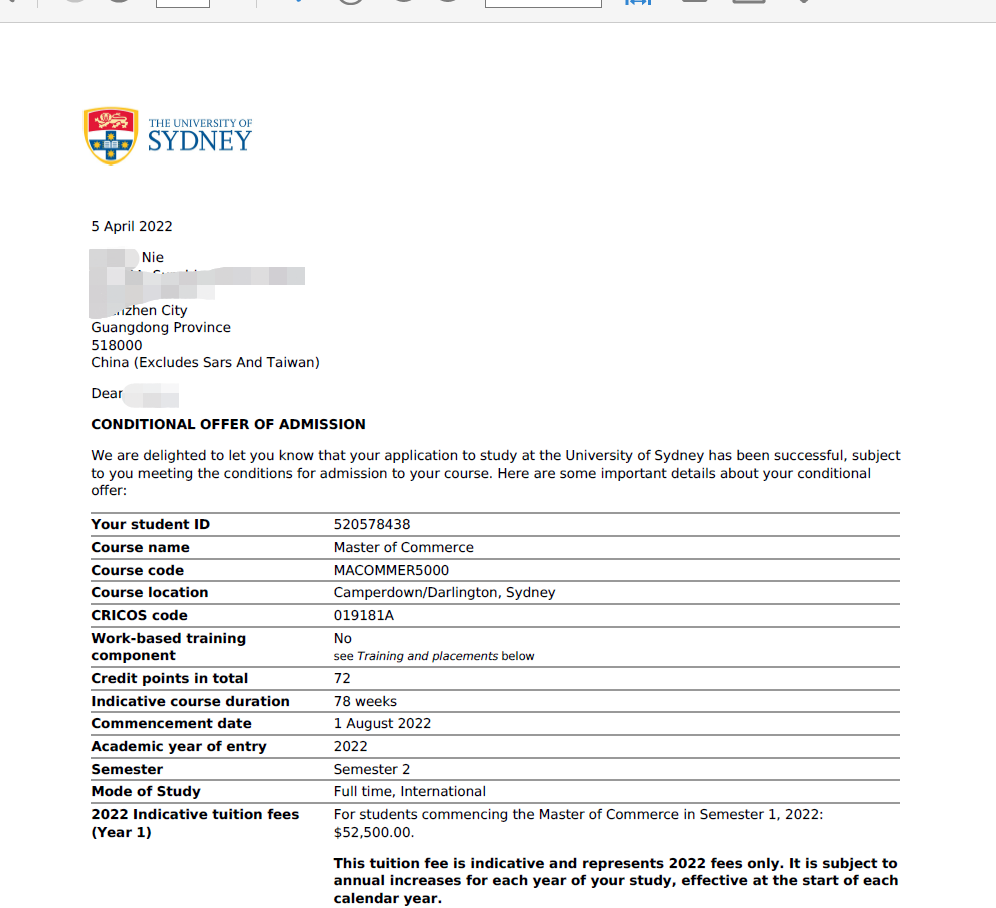Select the student ID number 520578438
The width and height of the screenshot is (996, 908).
pos(372,524)
